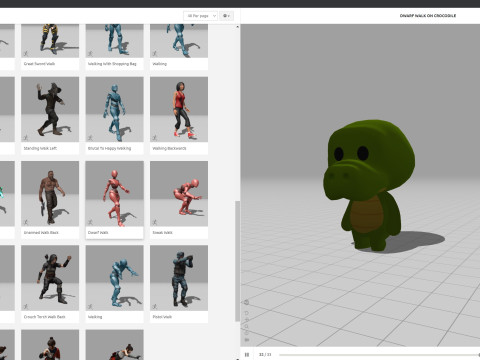Select the Great Sword Walk thumbnail
Screen dimensions: 480x360
tap(50, 41)
